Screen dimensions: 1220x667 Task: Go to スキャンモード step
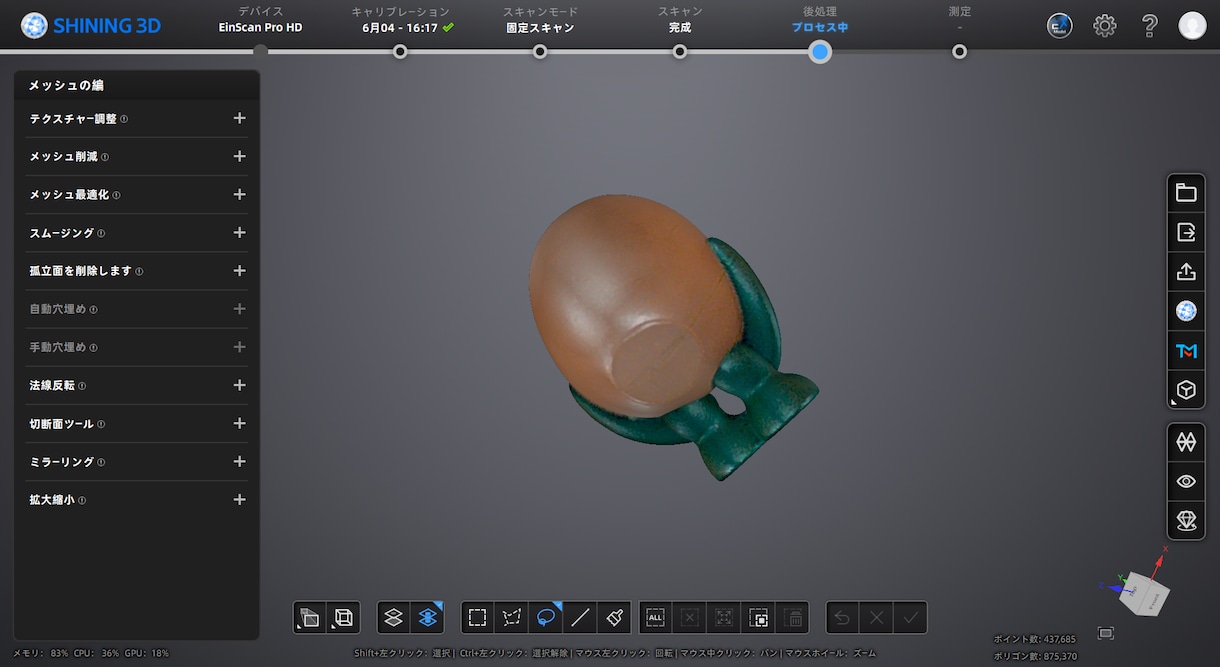coord(540,20)
